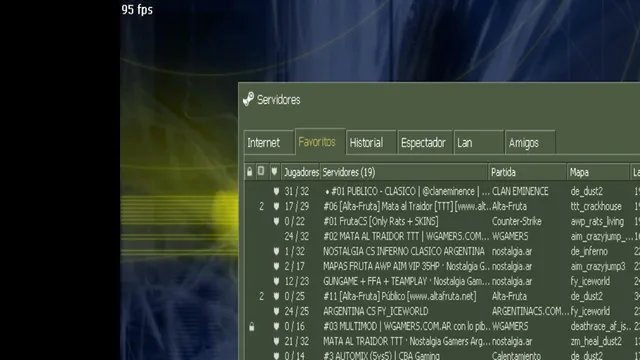The image size is (640, 360).
Task: Click the shield icon of the 2 / 17 row
Action: pos(276,267)
